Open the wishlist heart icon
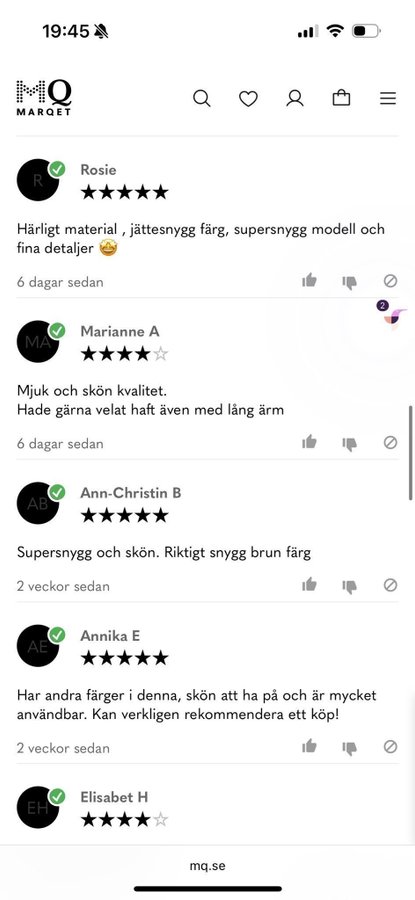The height and width of the screenshot is (900, 415). tap(248, 99)
